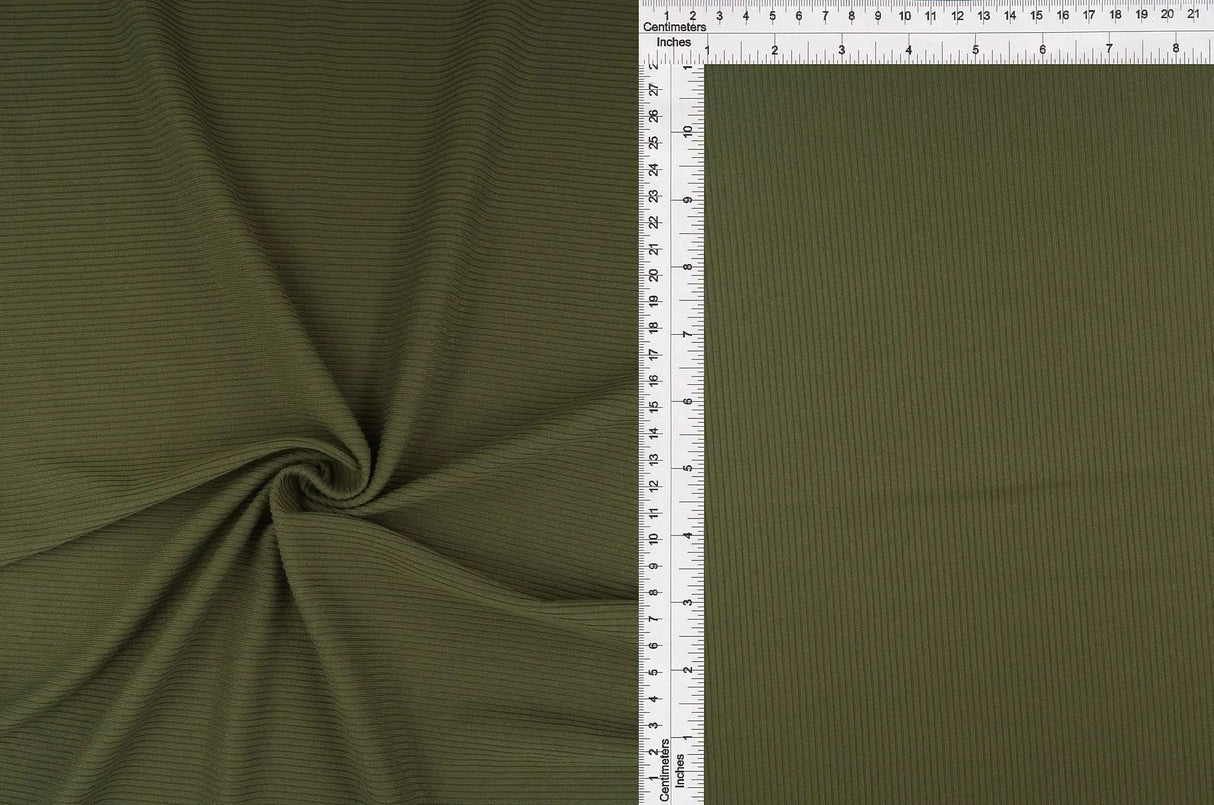
Task: Click the Centimeters label on top ruler
Action: (676, 27)
